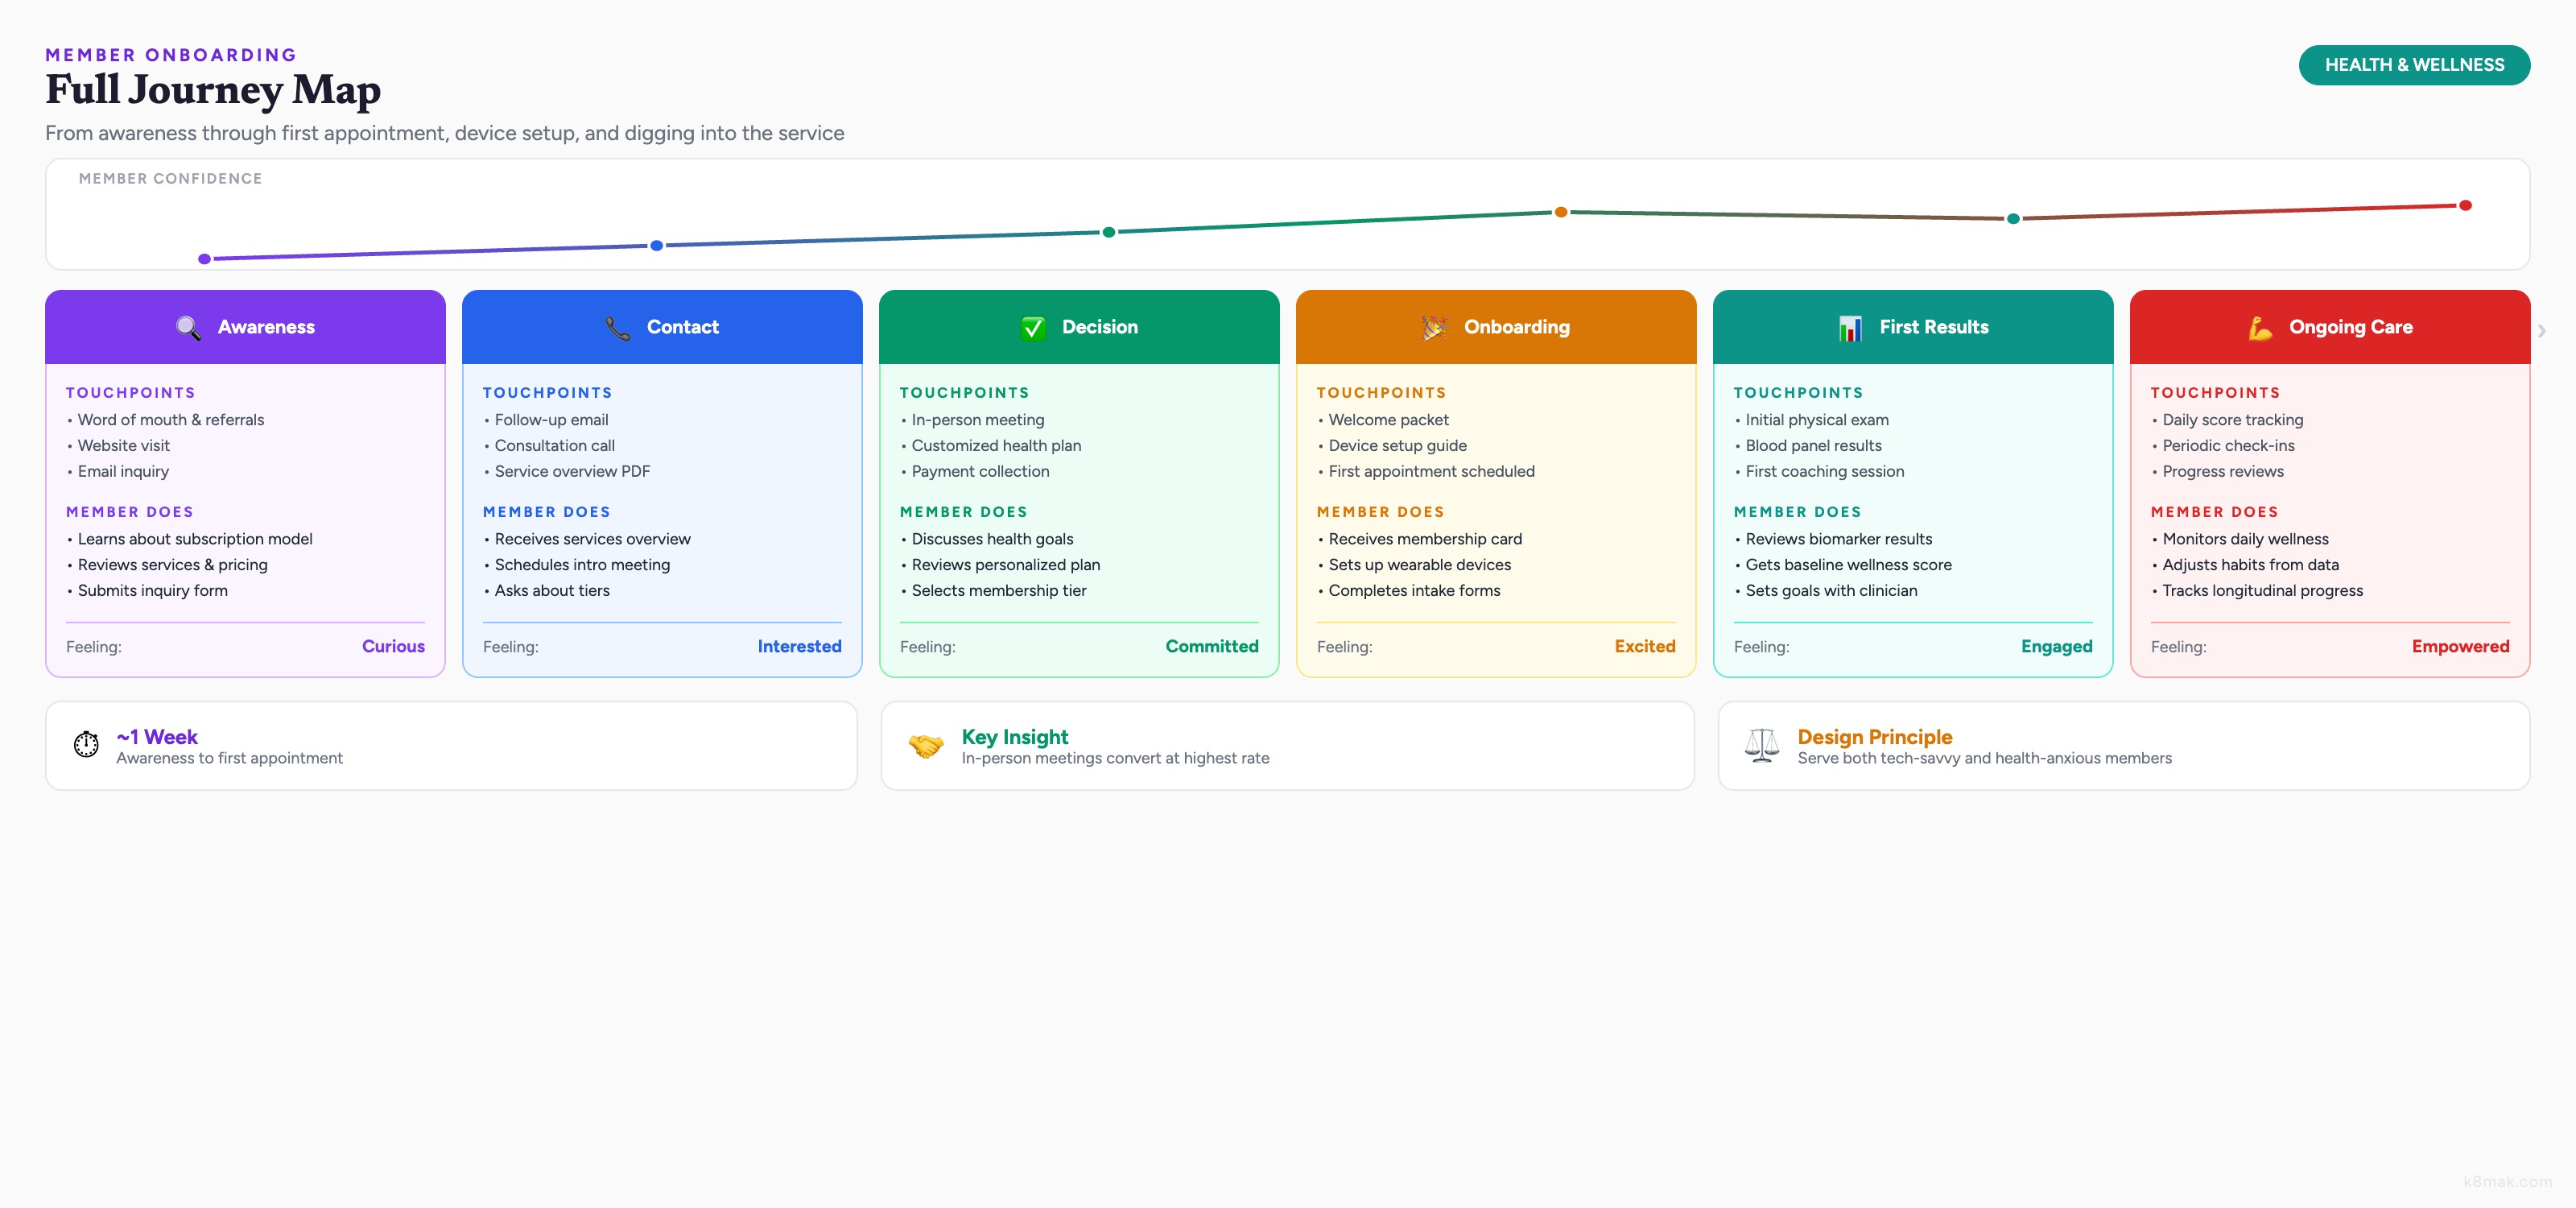Image resolution: width=2576 pixels, height=1208 pixels.
Task: Click the Design Principle heading
Action: [1874, 737]
